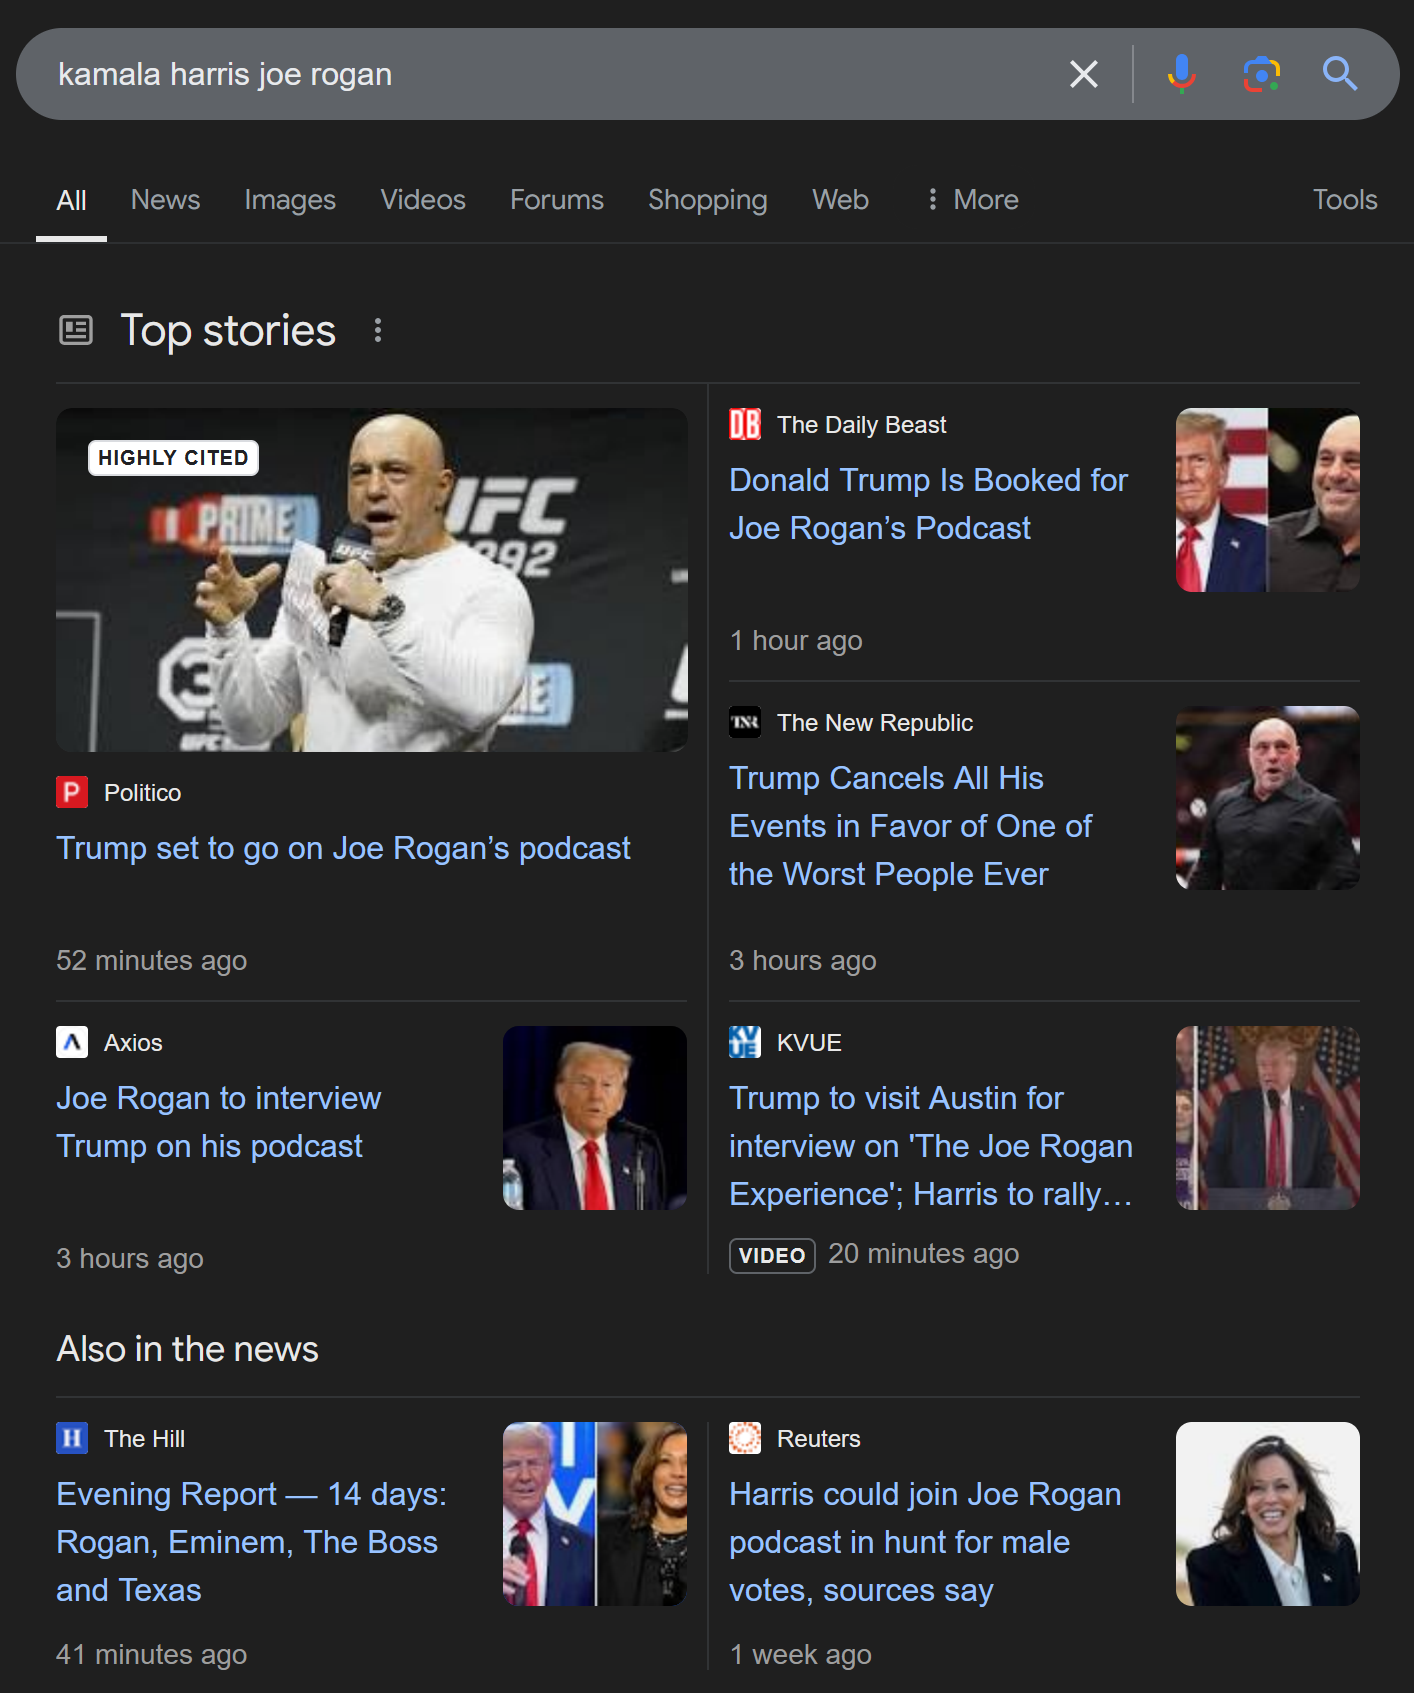
Task: Expand the More search filters menu
Action: point(972,200)
